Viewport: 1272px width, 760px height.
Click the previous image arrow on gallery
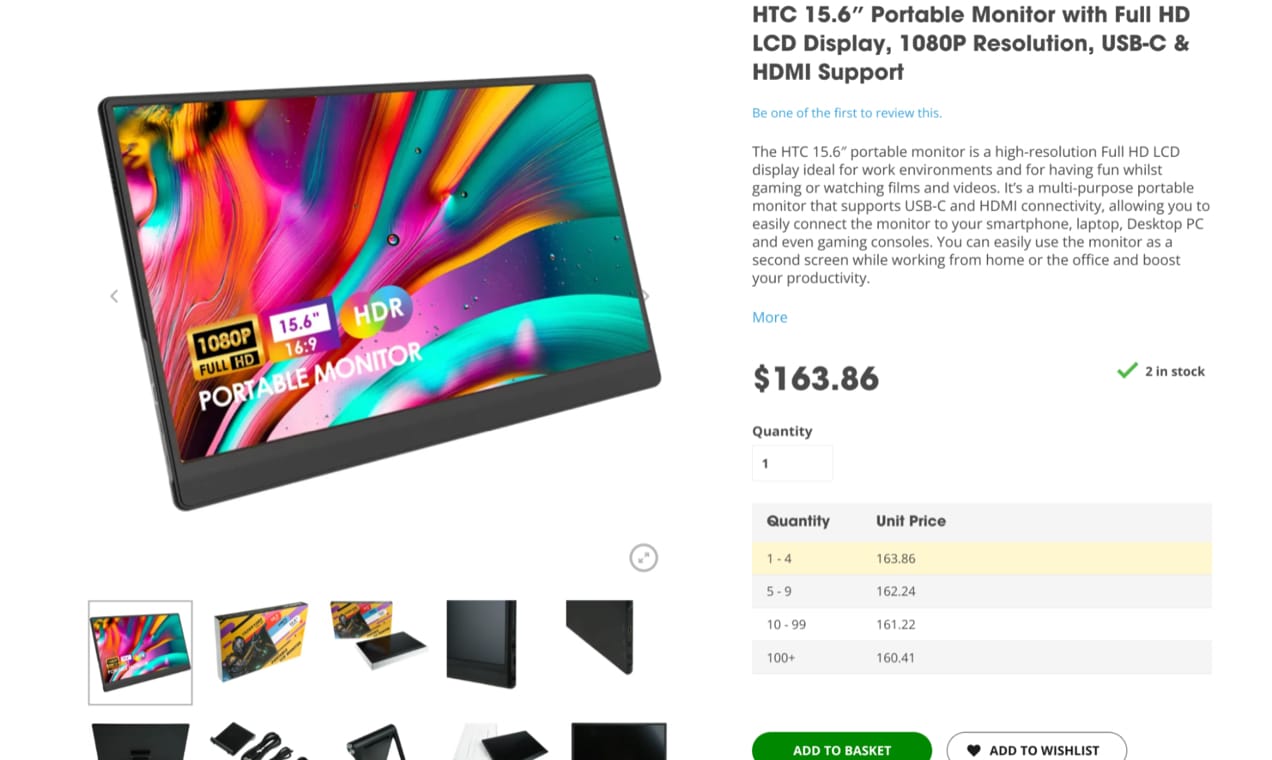tap(114, 296)
